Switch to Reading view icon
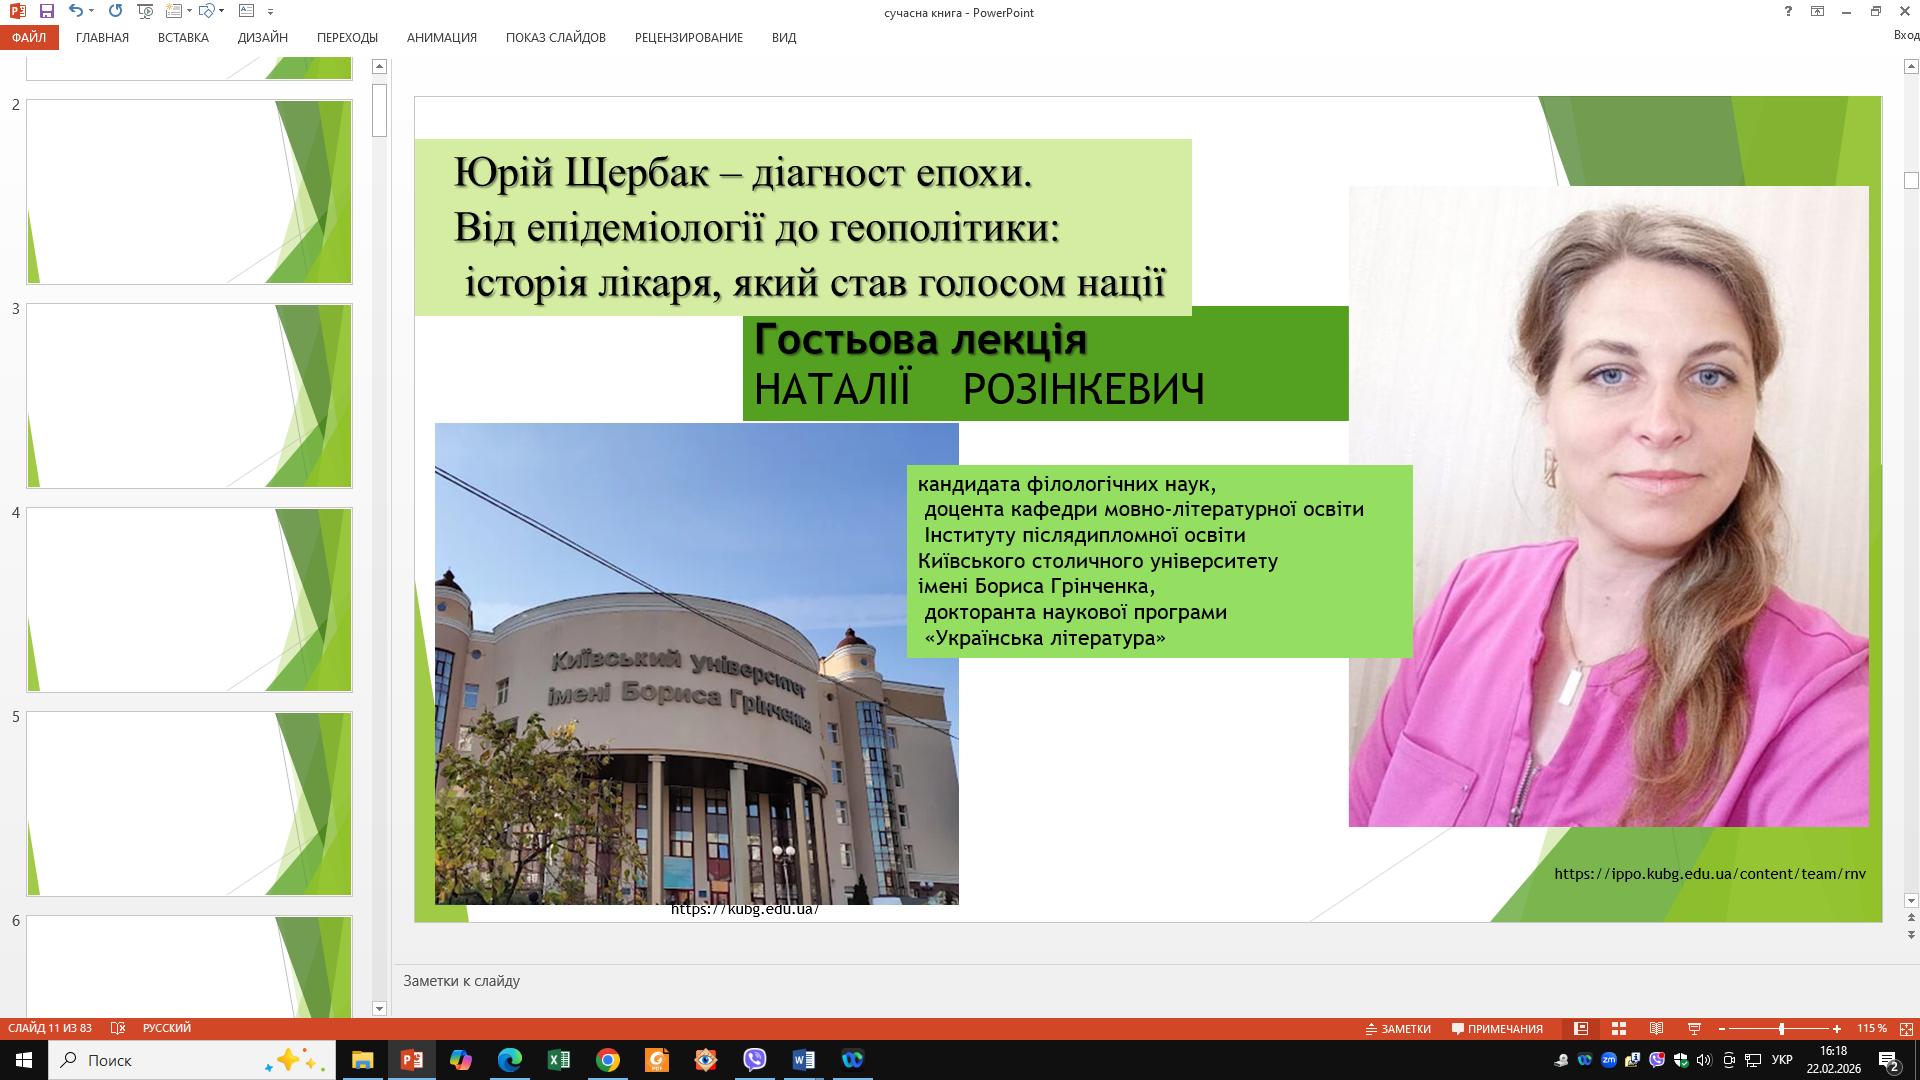 1657,1028
